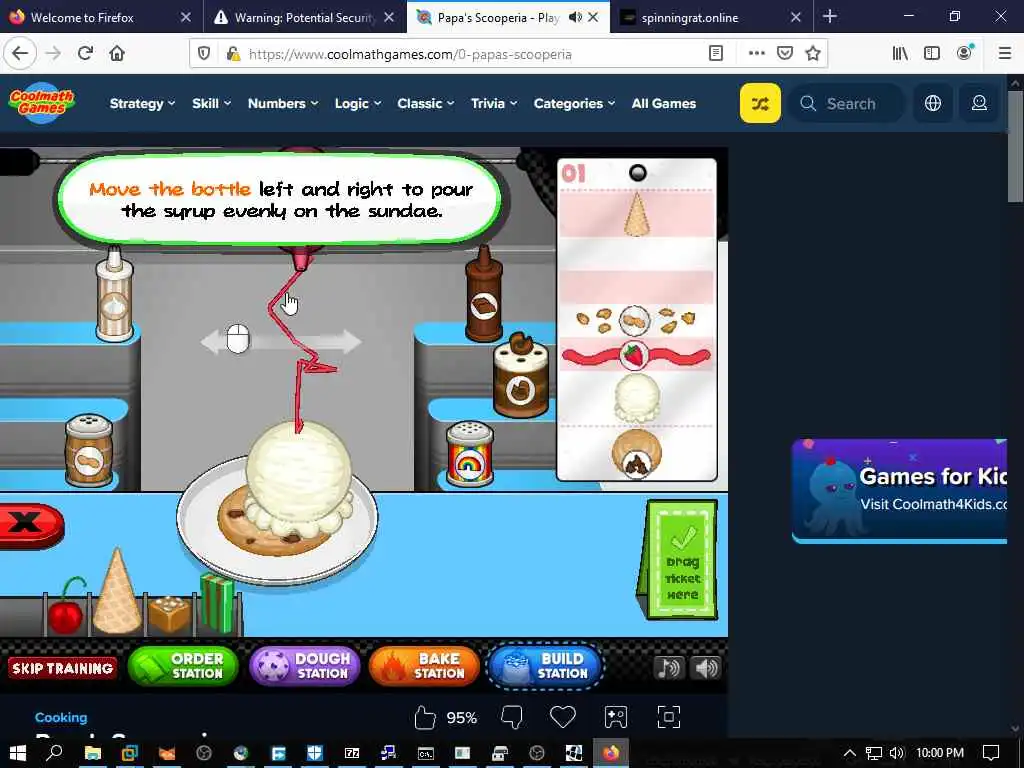Image resolution: width=1024 pixels, height=768 pixels.
Task: Click the yellow random game shuffle button
Action: click(760, 103)
